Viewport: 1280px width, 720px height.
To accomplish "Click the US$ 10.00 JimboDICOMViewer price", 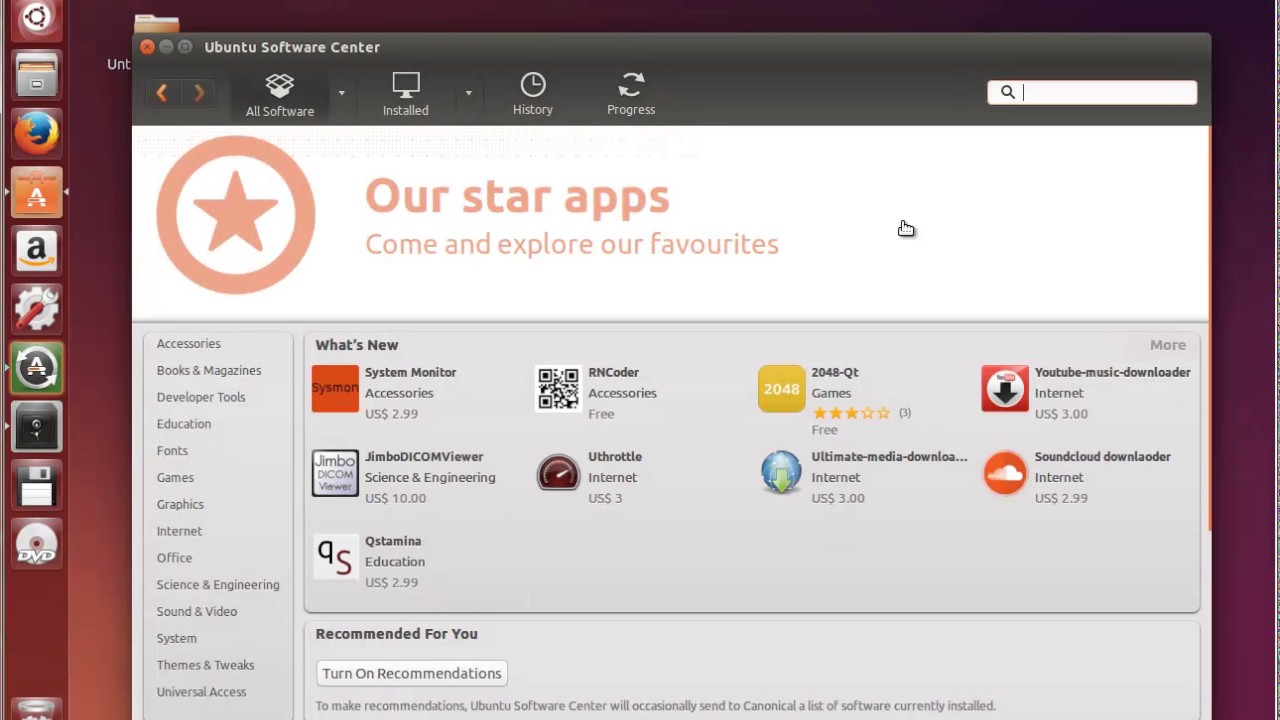I will [x=395, y=498].
